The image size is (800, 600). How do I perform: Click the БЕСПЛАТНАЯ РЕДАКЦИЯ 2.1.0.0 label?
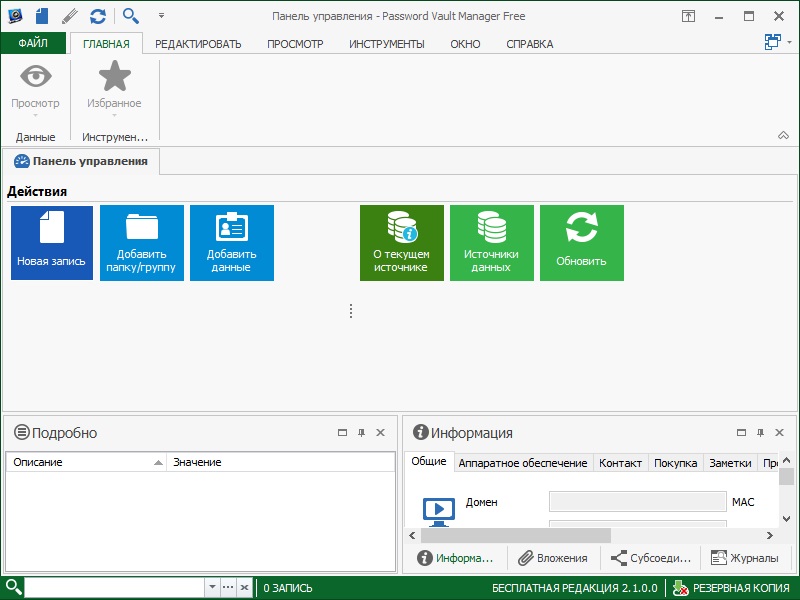(x=574, y=588)
